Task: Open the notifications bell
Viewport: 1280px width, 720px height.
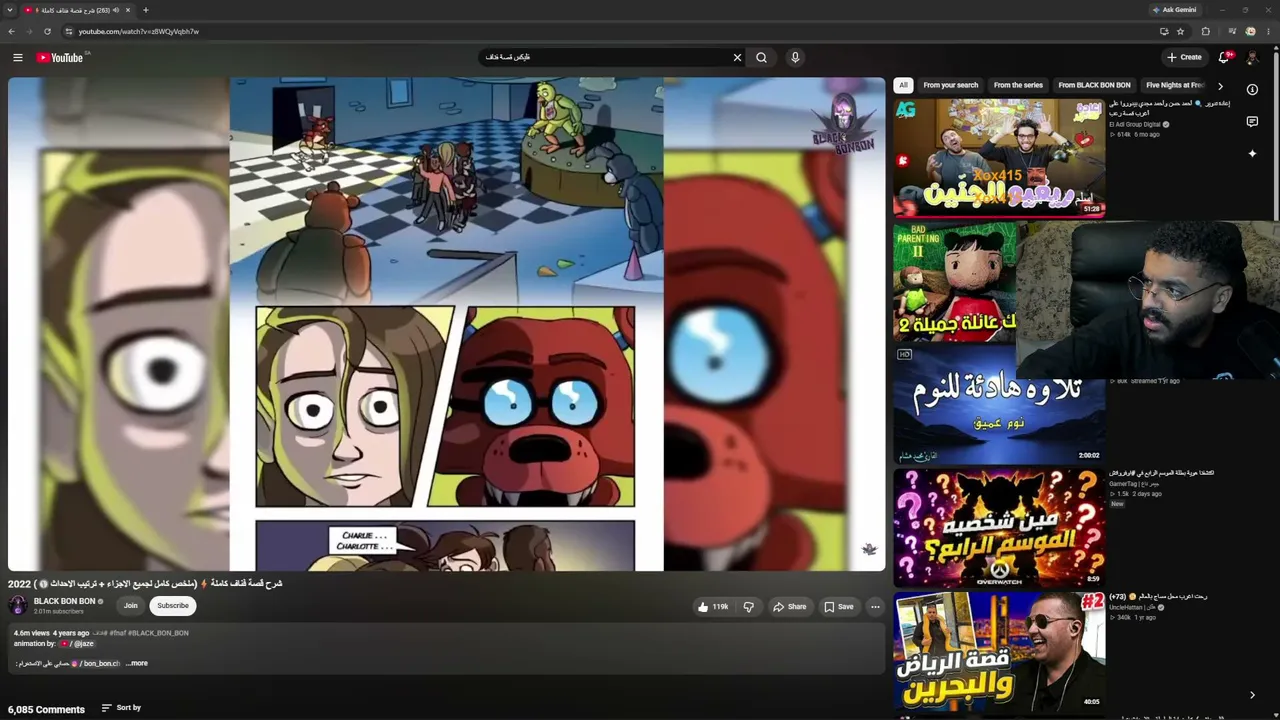Action: tap(1224, 57)
